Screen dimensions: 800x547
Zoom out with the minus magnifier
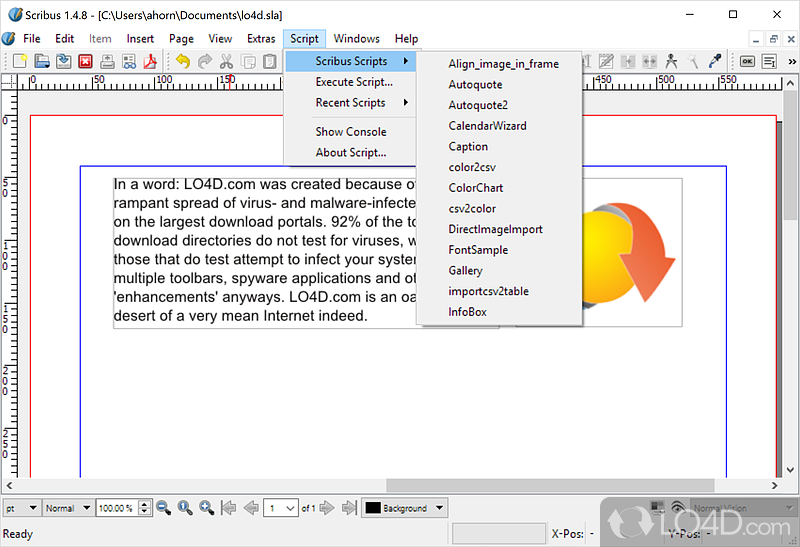(x=163, y=508)
